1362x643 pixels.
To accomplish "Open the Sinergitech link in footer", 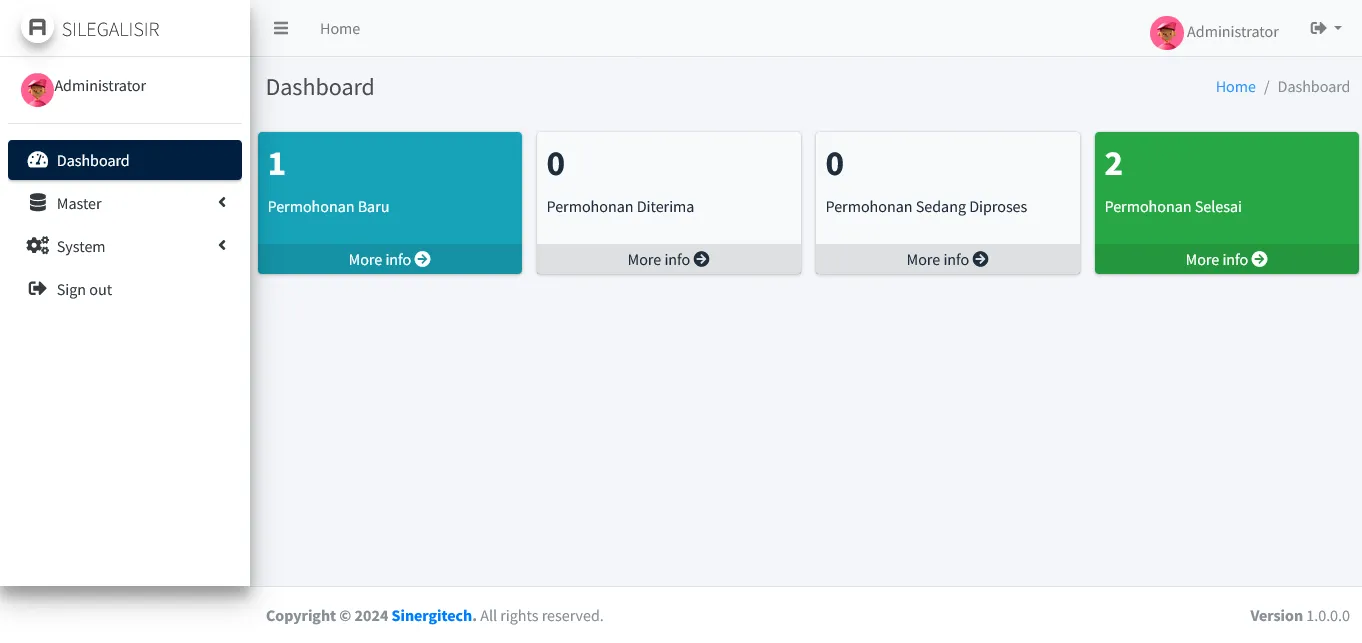I will pos(433,616).
